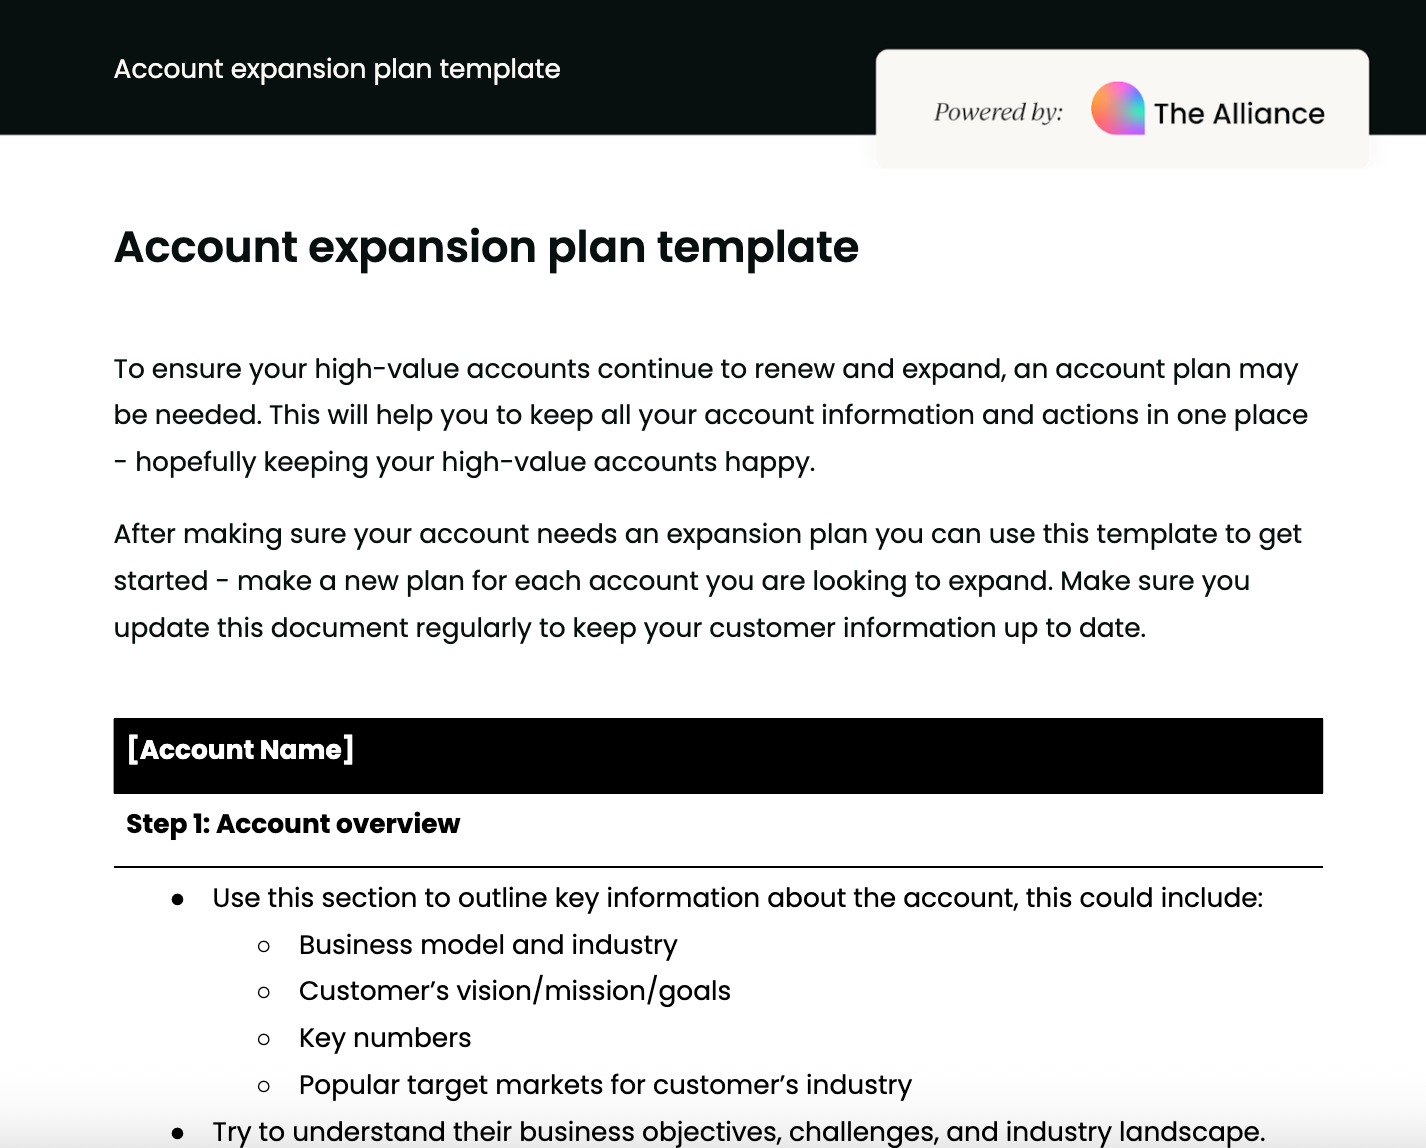Click the hollow bullet beside "Popular target markets"
The height and width of the screenshot is (1148, 1426).
[264, 1086]
